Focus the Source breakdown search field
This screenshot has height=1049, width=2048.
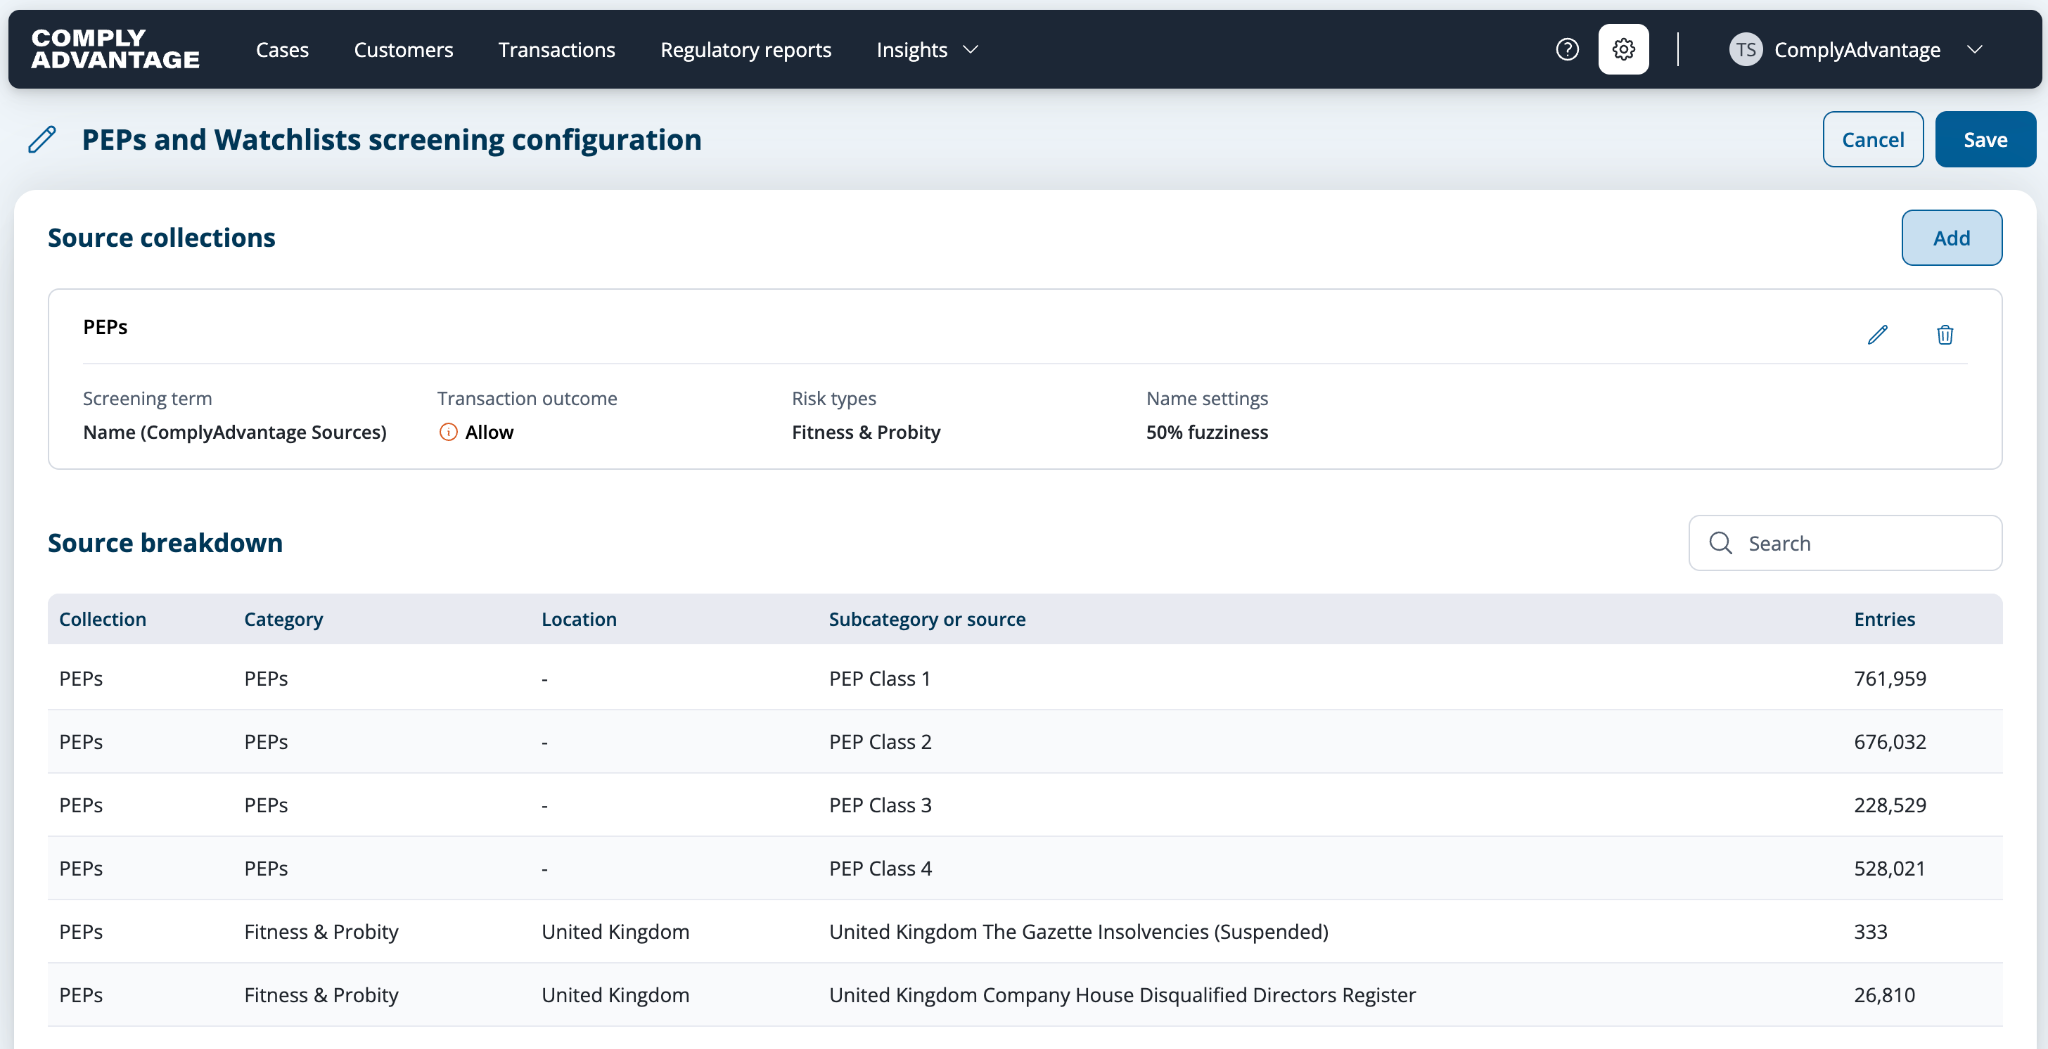pyautogui.click(x=1845, y=543)
